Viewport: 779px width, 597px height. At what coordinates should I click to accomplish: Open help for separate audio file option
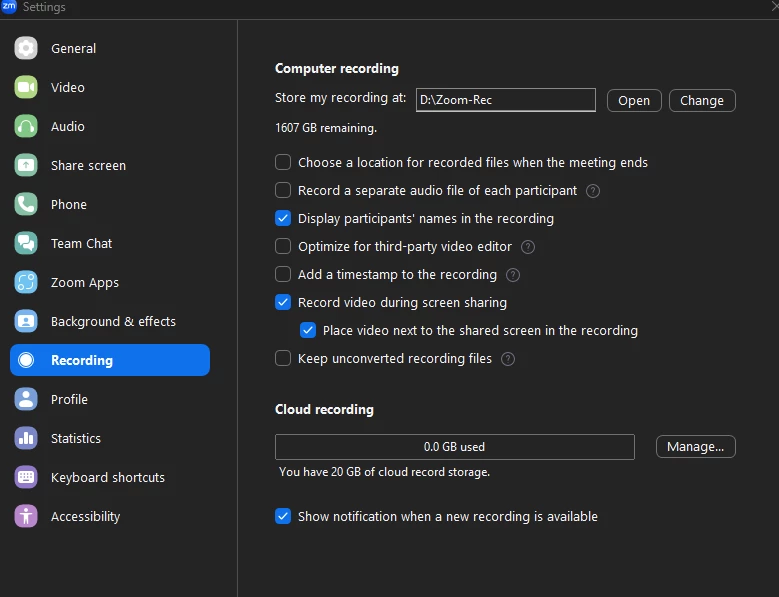593,191
